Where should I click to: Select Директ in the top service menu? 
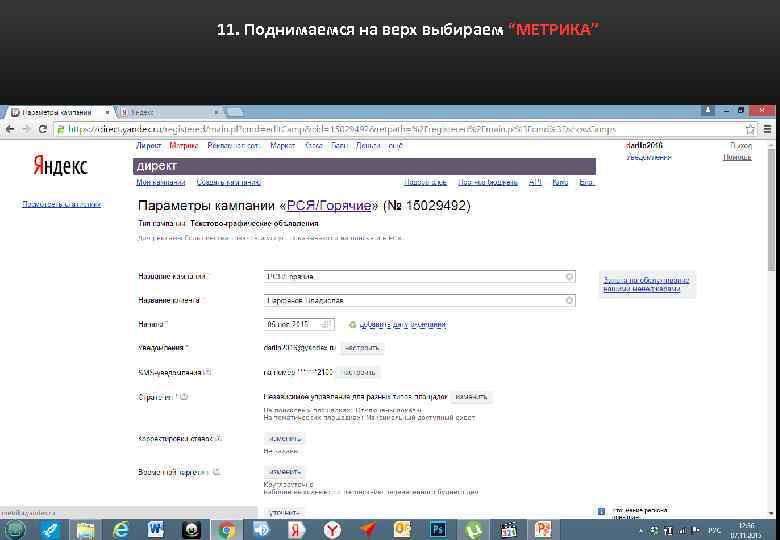pos(149,146)
